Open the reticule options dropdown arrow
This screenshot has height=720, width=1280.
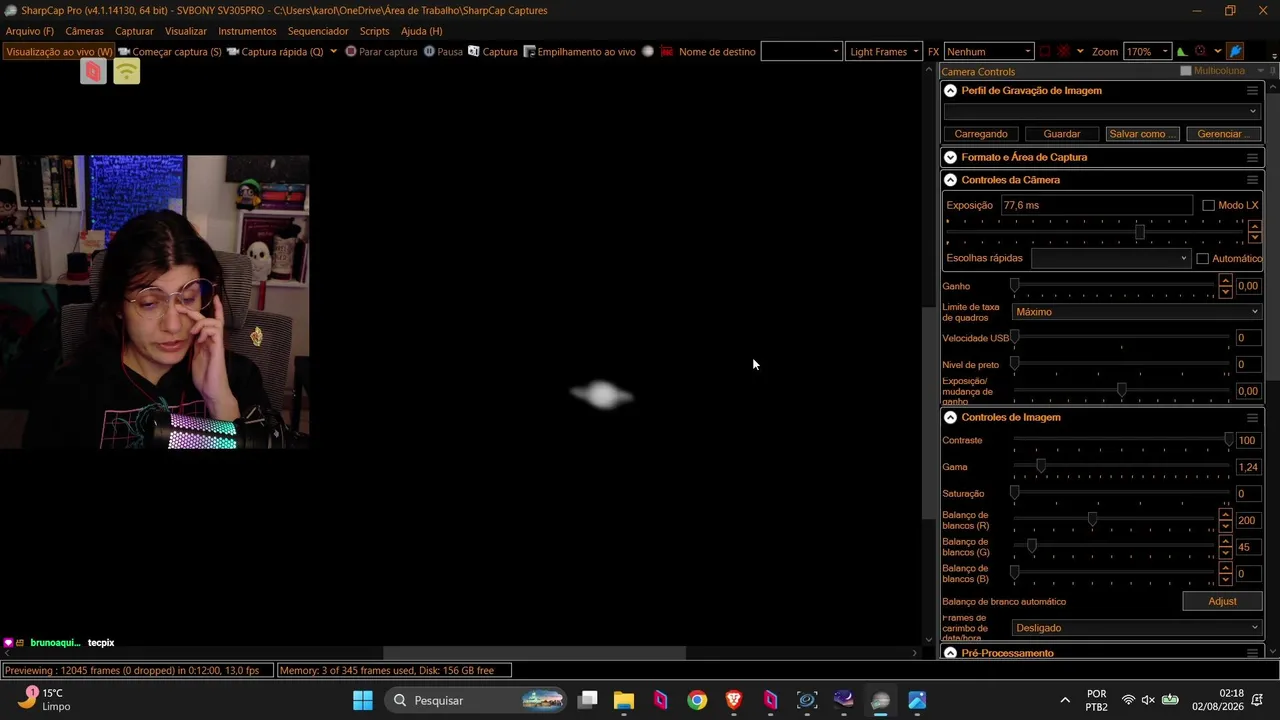tap(1080, 51)
